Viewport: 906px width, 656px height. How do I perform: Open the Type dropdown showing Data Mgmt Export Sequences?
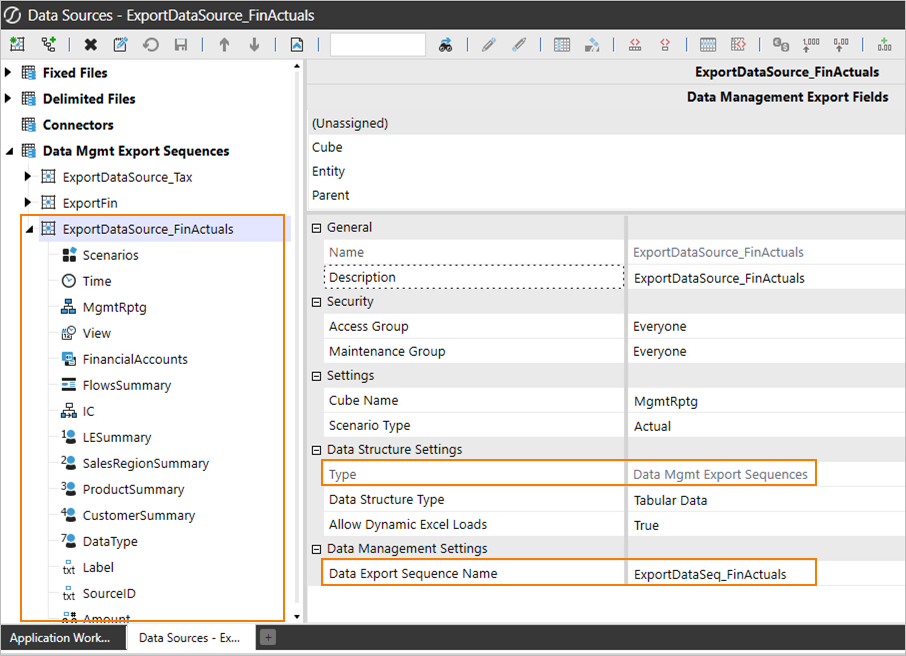pyautogui.click(x=720, y=474)
